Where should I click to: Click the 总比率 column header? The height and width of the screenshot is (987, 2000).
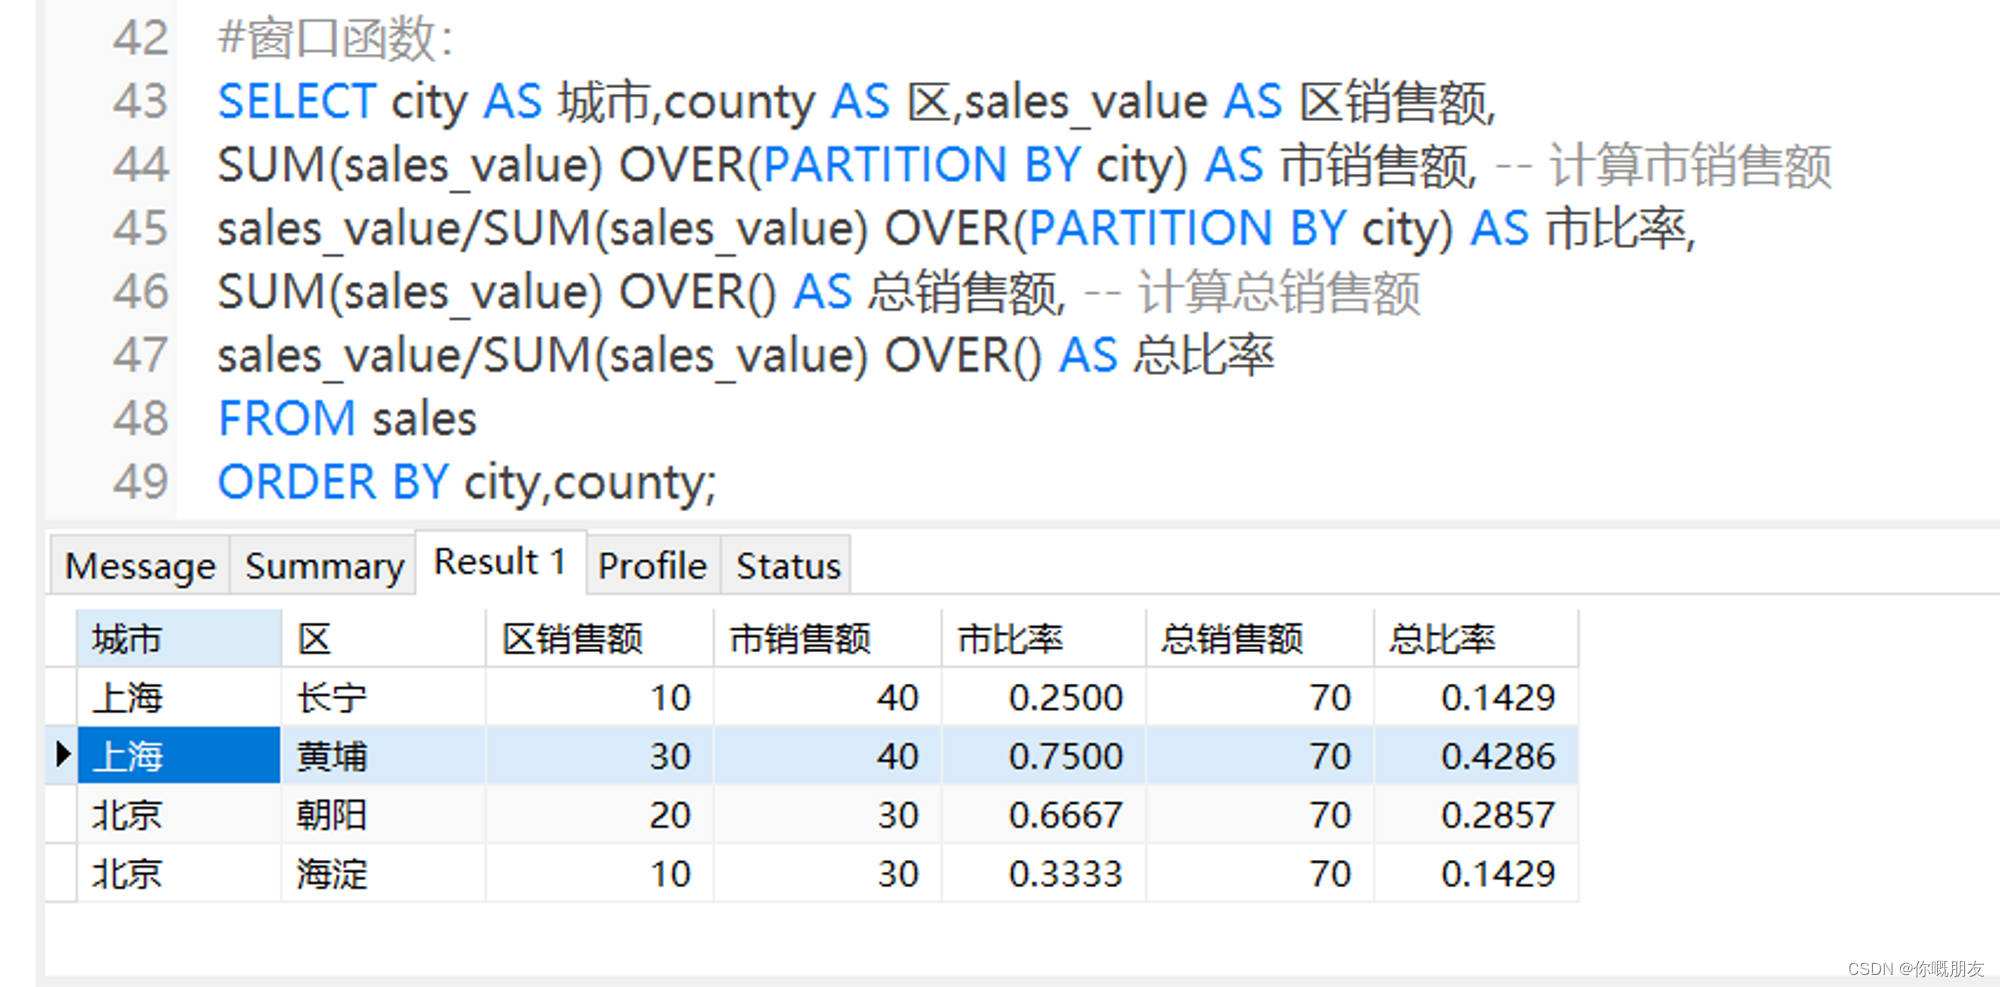1442,637
